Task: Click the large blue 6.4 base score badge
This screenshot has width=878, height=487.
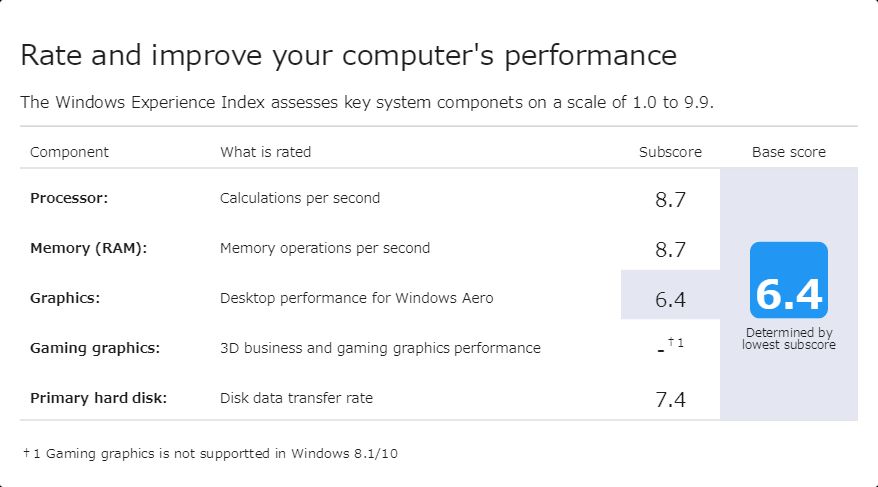Action: pos(789,281)
